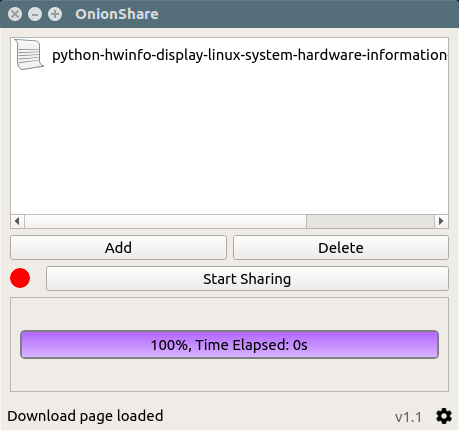Click the Add button
The height and width of the screenshot is (431, 459).
[118, 248]
